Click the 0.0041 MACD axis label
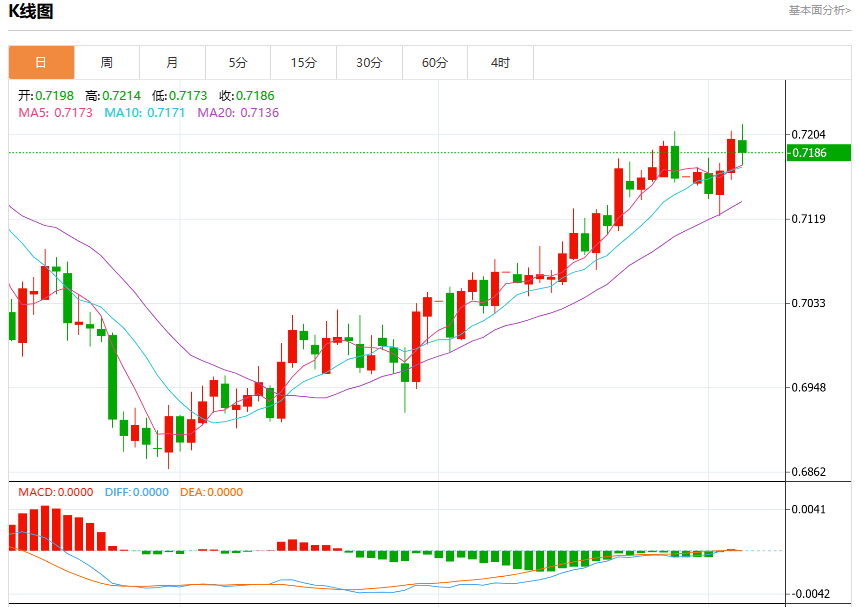 point(808,509)
